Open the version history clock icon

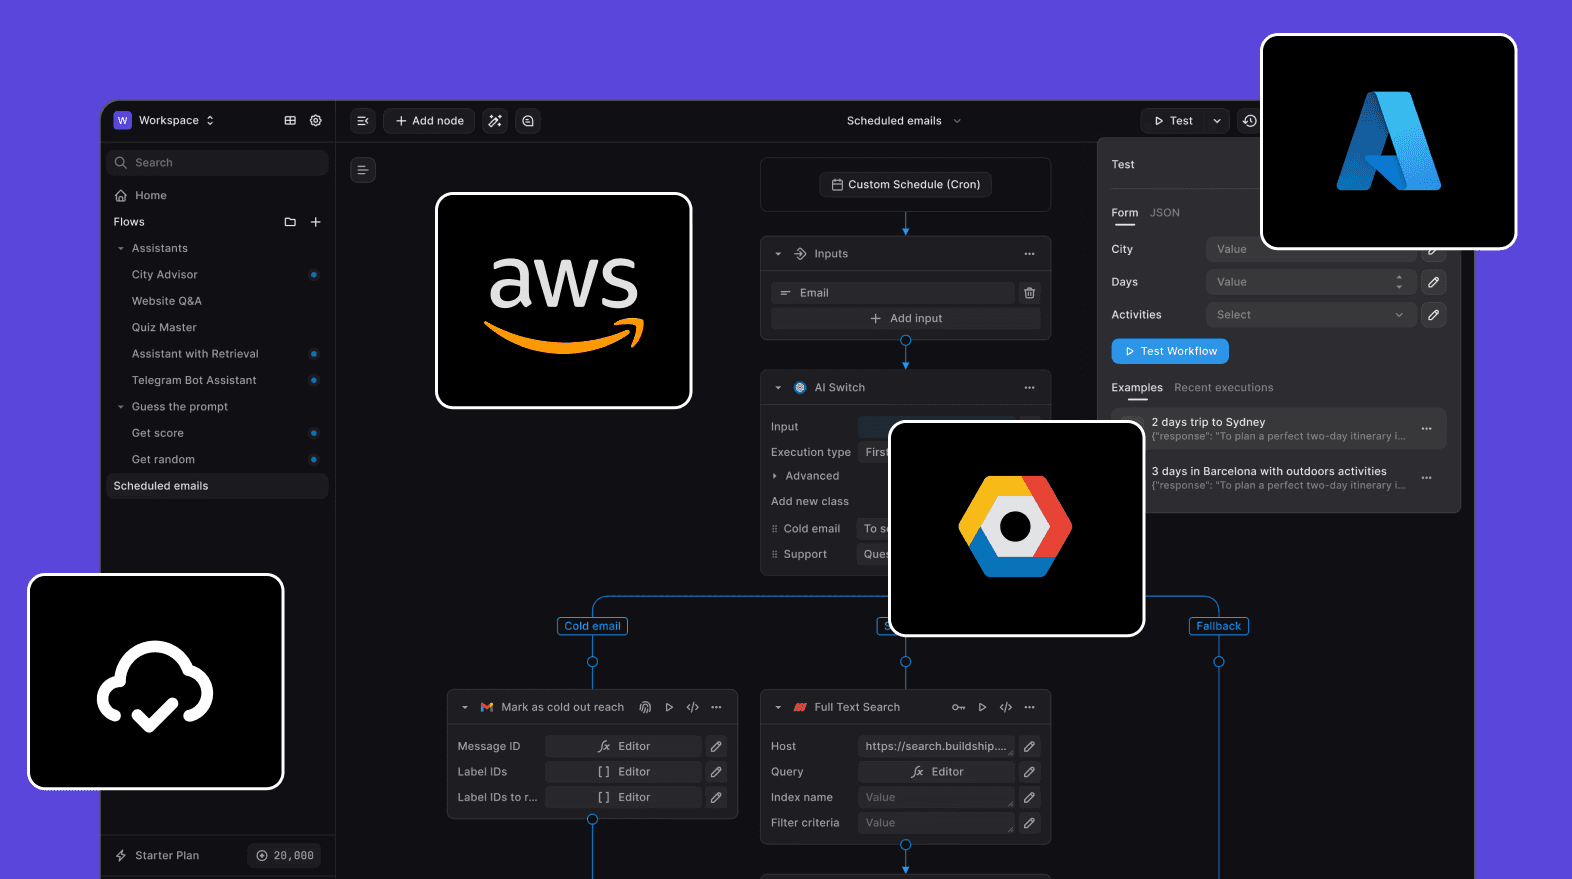[1249, 121]
